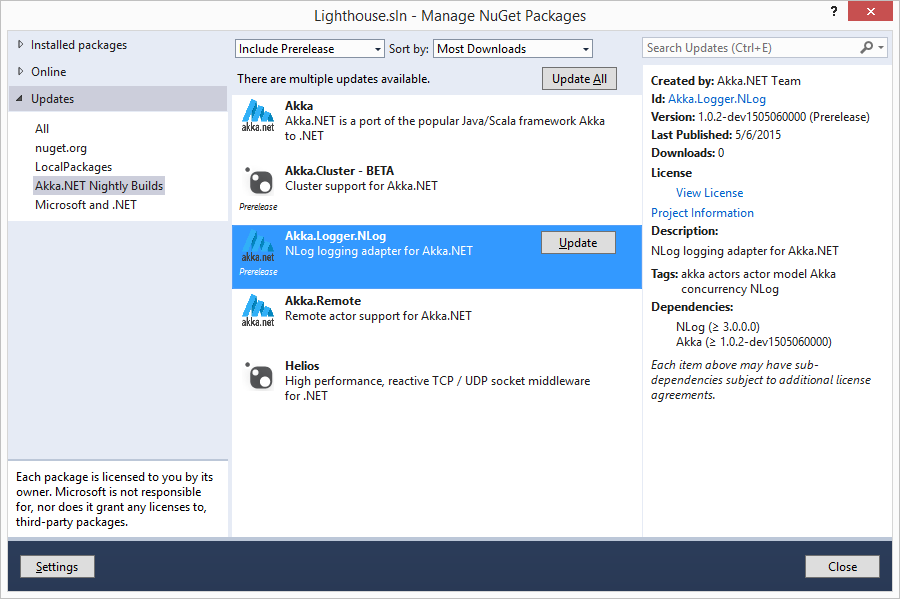Select the Akka package row title
The height and width of the screenshot is (600, 900).
[299, 106]
